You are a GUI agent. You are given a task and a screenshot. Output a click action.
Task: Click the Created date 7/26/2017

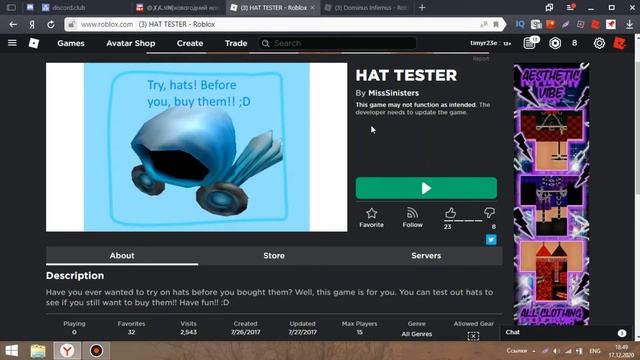click(x=245, y=332)
